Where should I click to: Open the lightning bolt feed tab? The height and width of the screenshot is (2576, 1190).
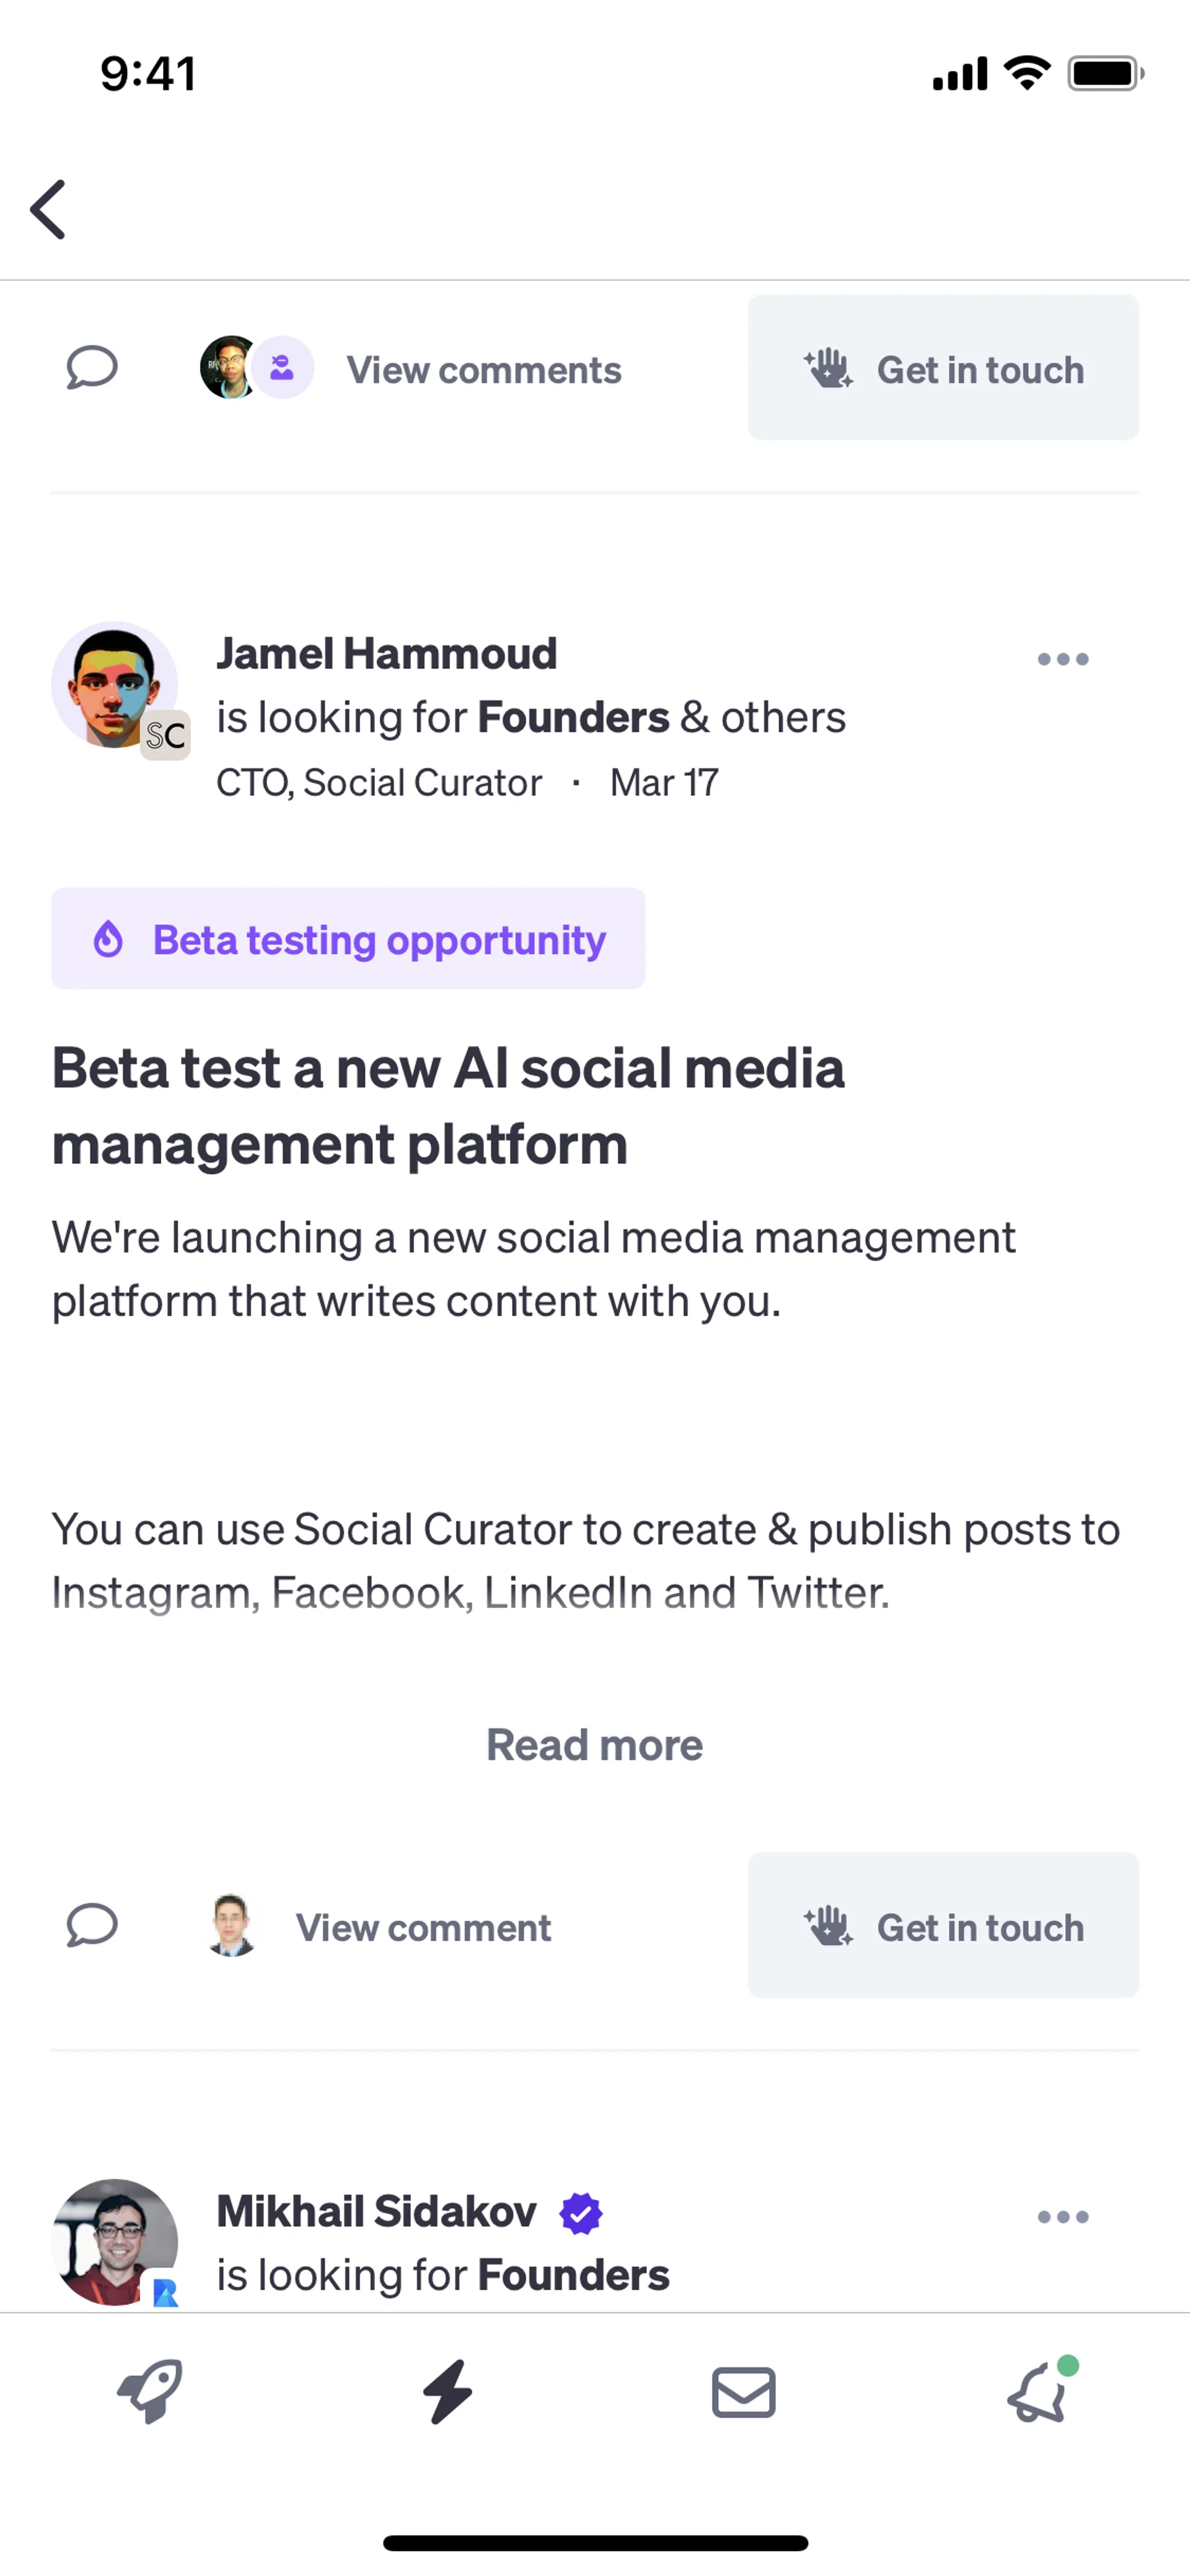click(x=447, y=2392)
